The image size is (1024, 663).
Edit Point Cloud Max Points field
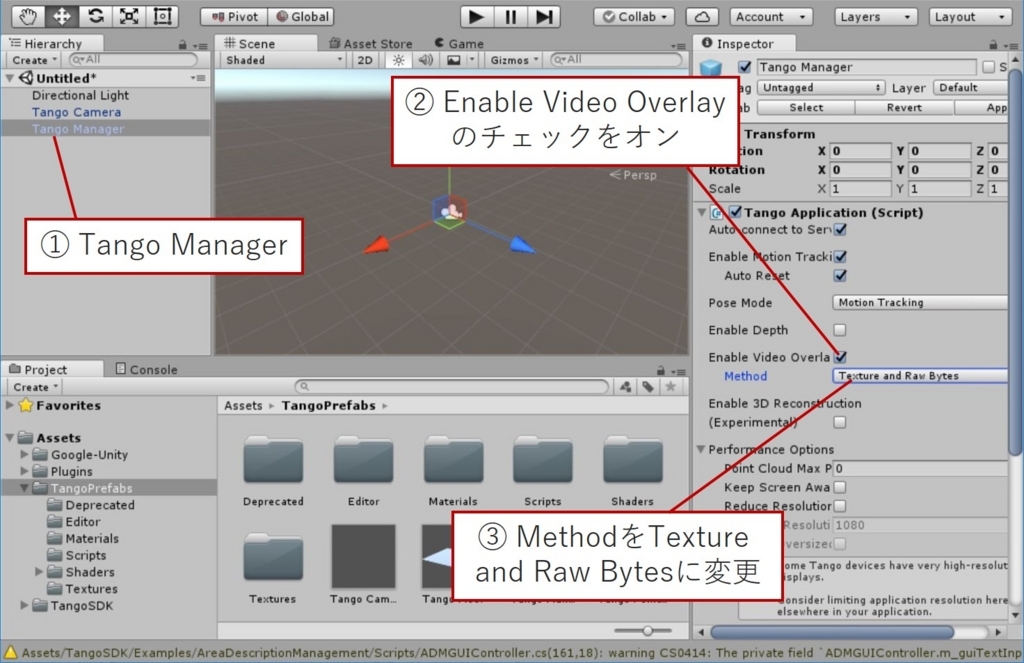(x=920, y=468)
